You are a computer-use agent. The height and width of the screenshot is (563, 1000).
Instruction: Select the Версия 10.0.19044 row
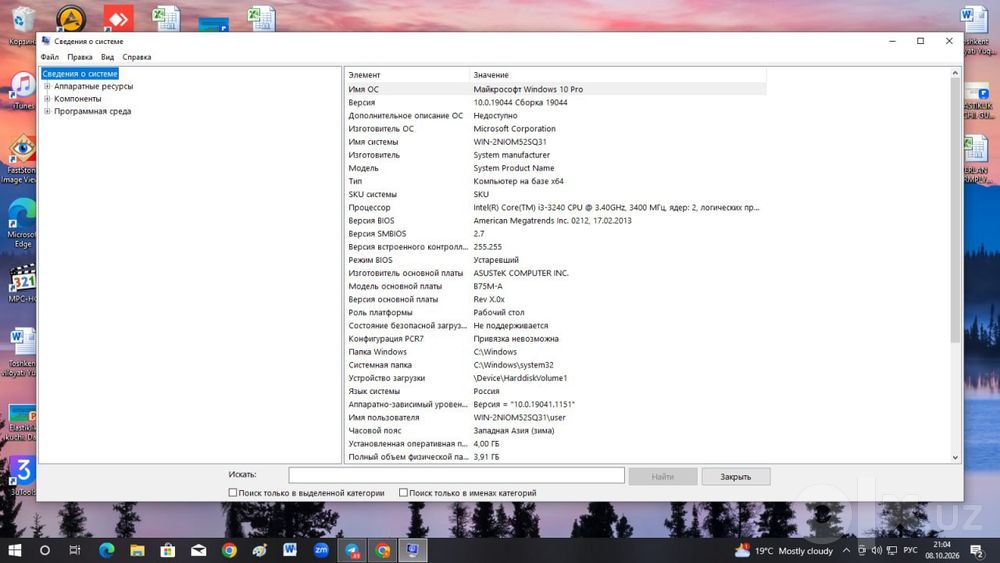point(555,102)
